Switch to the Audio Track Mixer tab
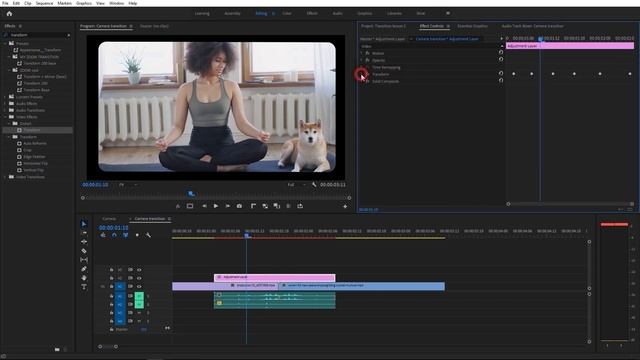This screenshot has width=640, height=360. [532, 26]
